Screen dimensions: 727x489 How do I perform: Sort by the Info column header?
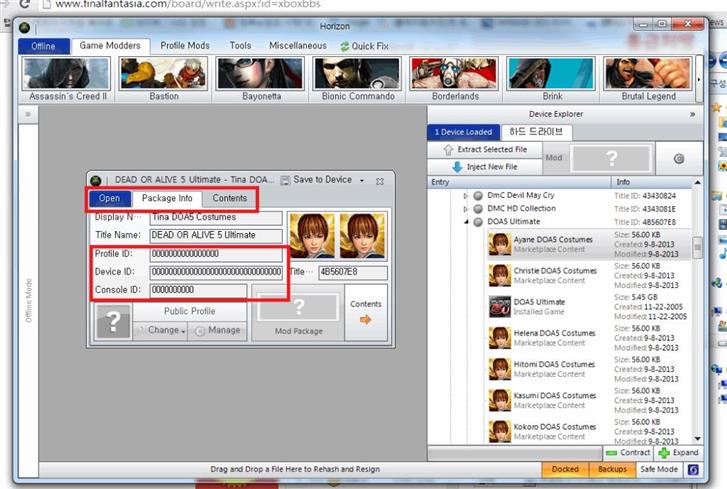point(651,182)
